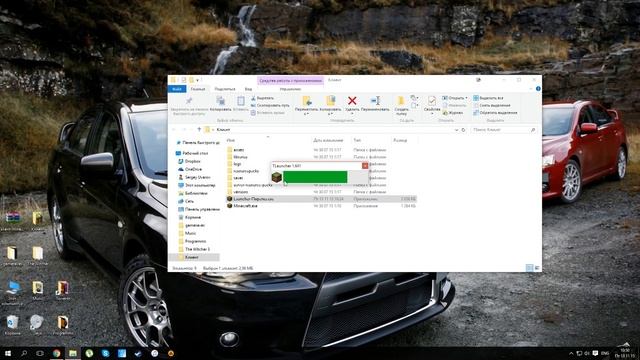The height and width of the screenshot is (360, 640).
Task: Click the Application Tools contextual tab header
Action: [x=291, y=80]
